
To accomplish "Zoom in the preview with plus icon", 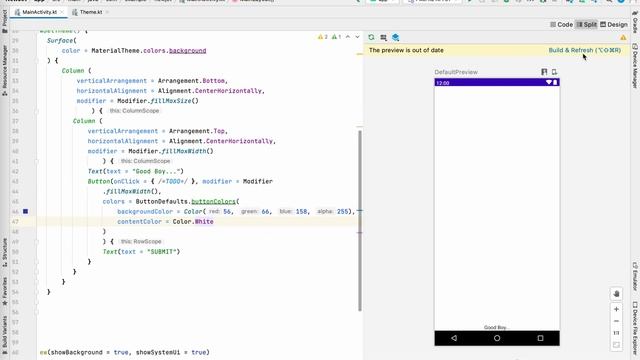I will pos(616,309).
